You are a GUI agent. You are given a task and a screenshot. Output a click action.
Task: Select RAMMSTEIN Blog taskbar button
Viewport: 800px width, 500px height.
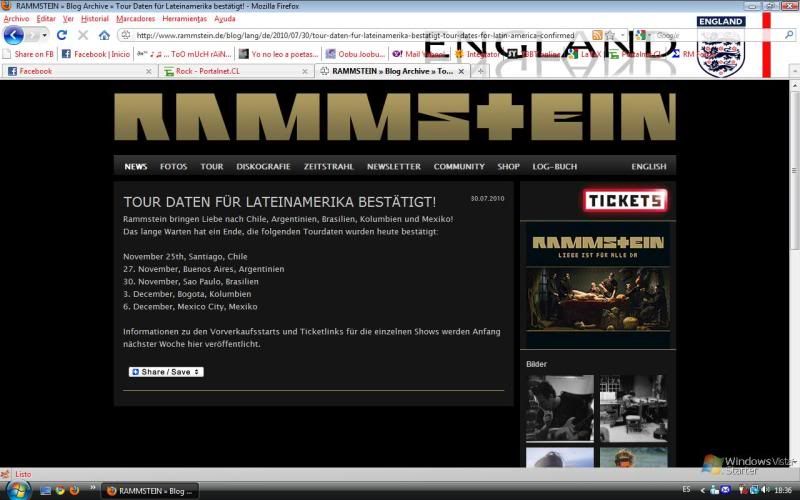click(x=150, y=491)
